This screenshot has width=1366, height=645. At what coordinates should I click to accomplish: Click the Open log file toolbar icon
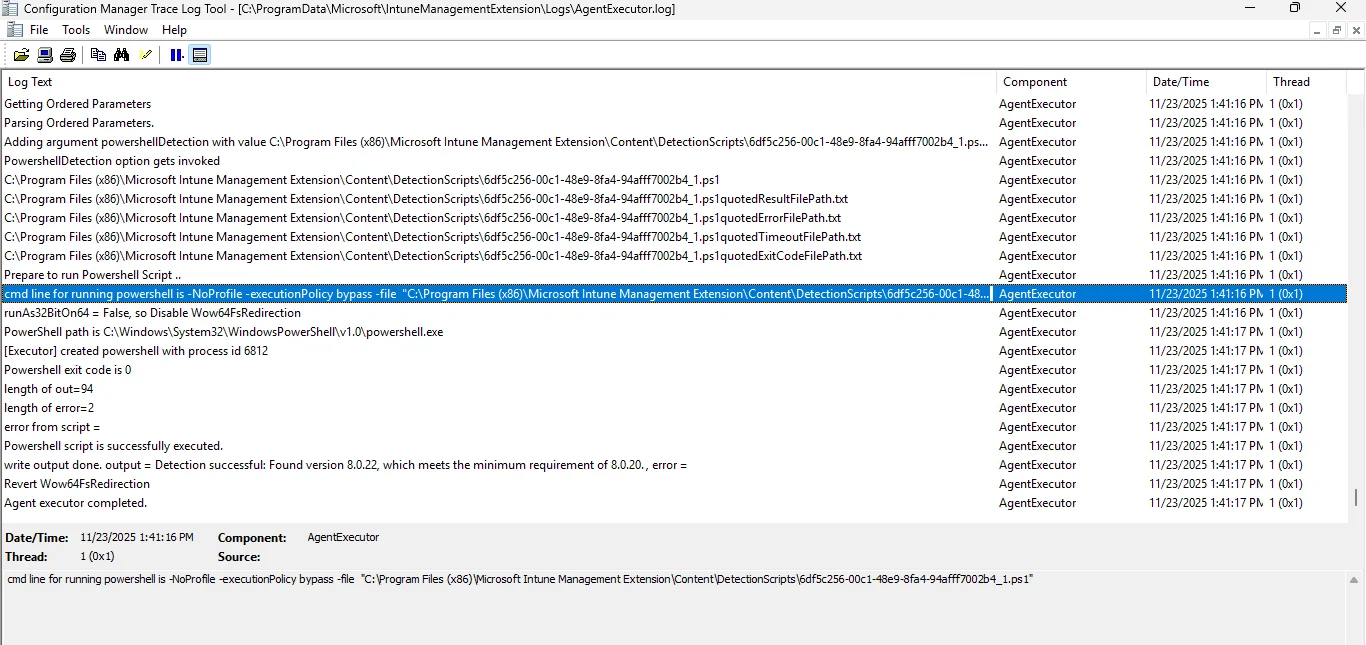point(21,55)
